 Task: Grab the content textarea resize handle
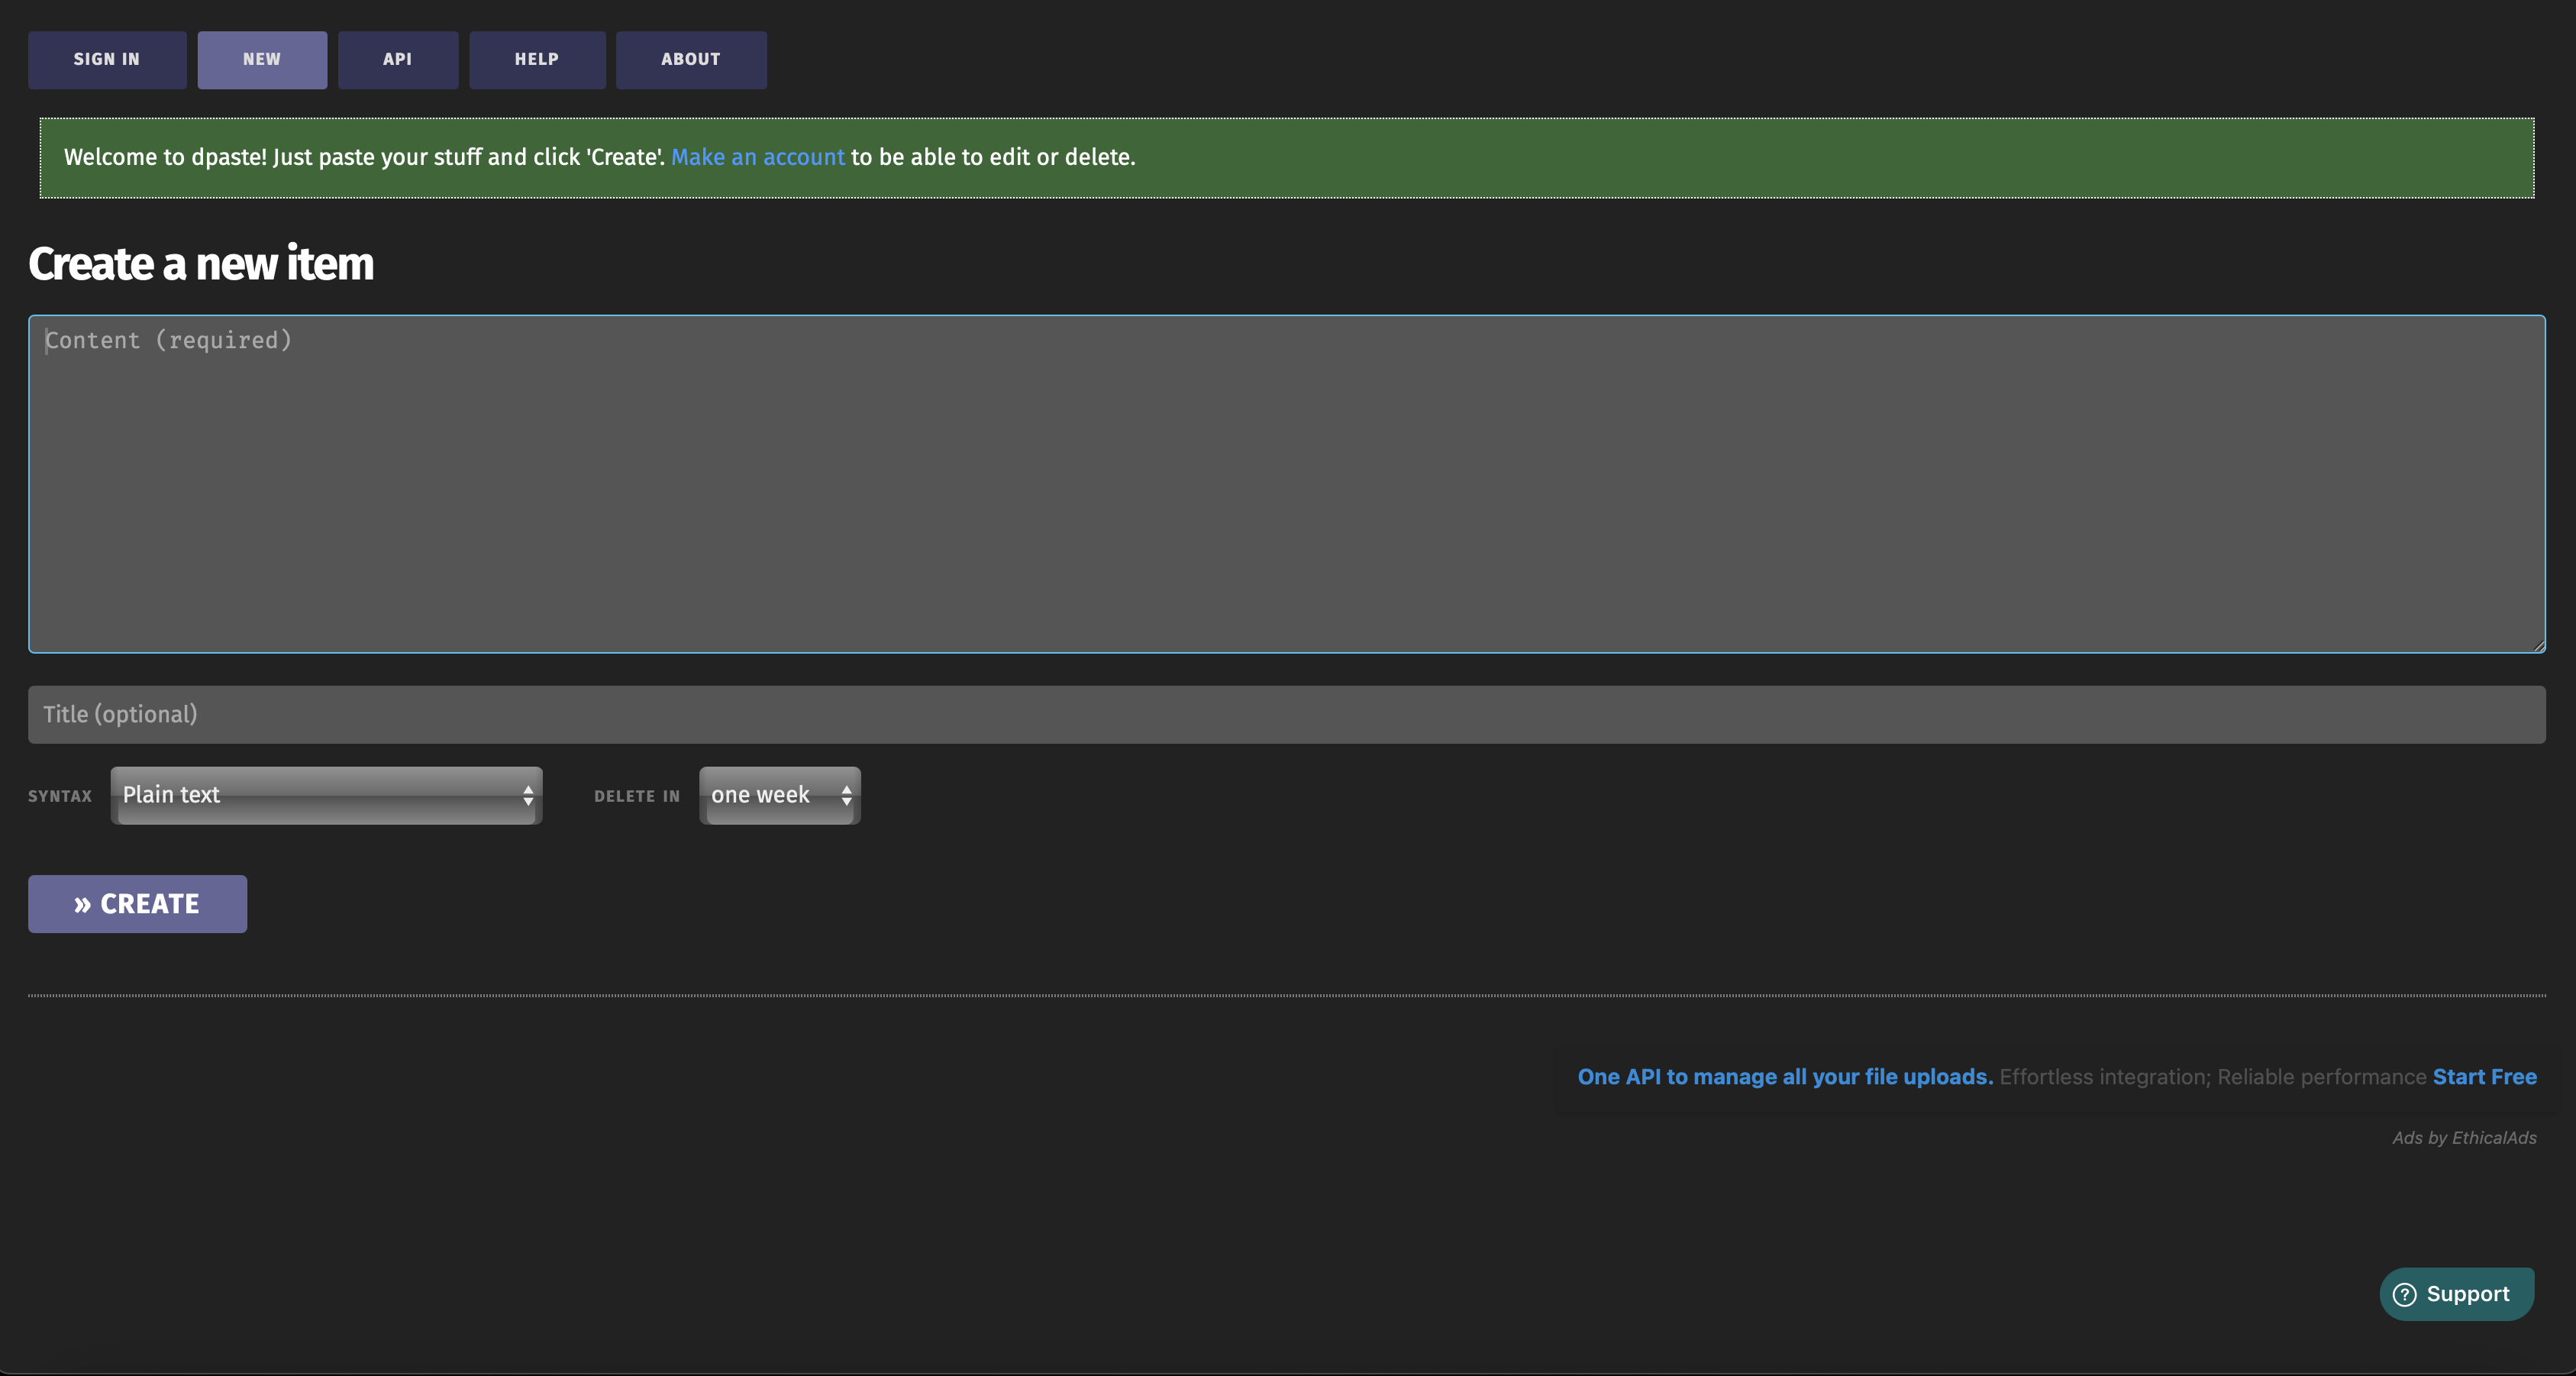pyautogui.click(x=2539, y=646)
